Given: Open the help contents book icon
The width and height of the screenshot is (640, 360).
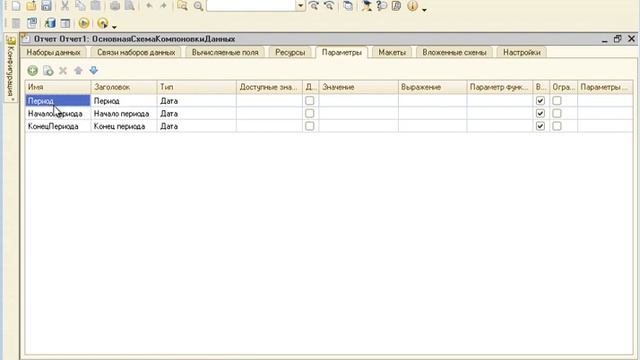Looking at the screenshot, I should 396,6.
